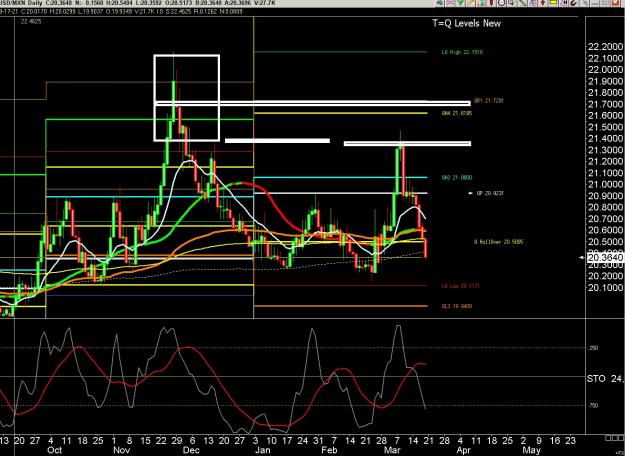Screen dimensions: 625x456
Task: Click the teal cloud-shaped icon in the toolbar
Action: pos(440,3)
